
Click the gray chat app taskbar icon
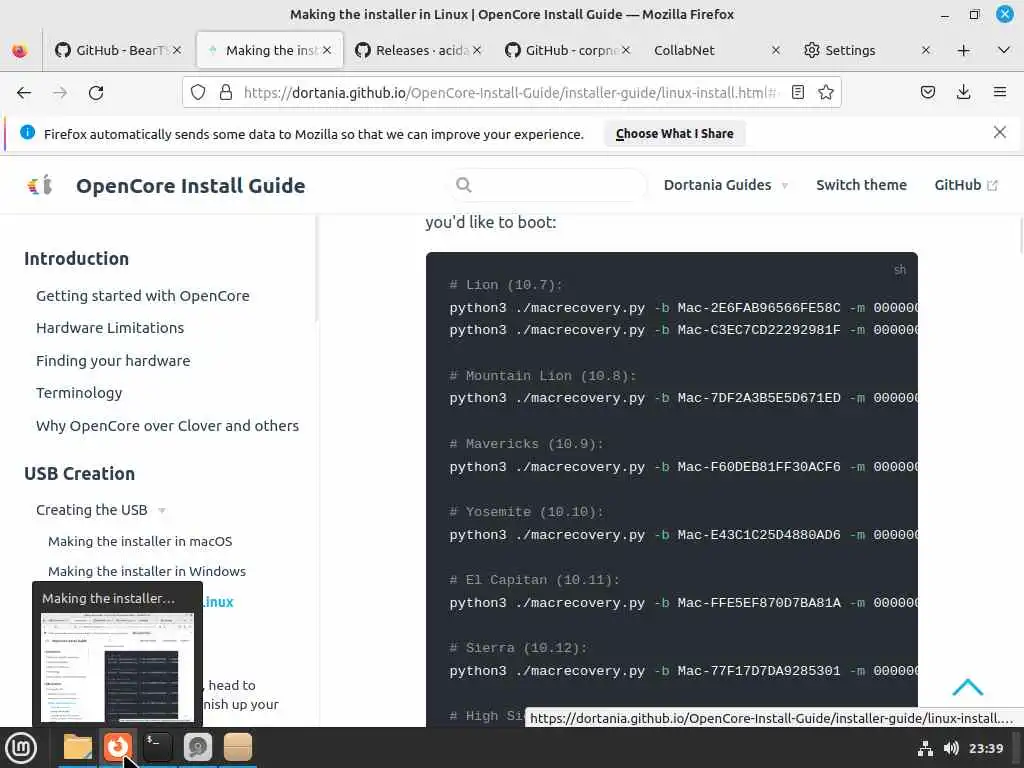point(197,747)
